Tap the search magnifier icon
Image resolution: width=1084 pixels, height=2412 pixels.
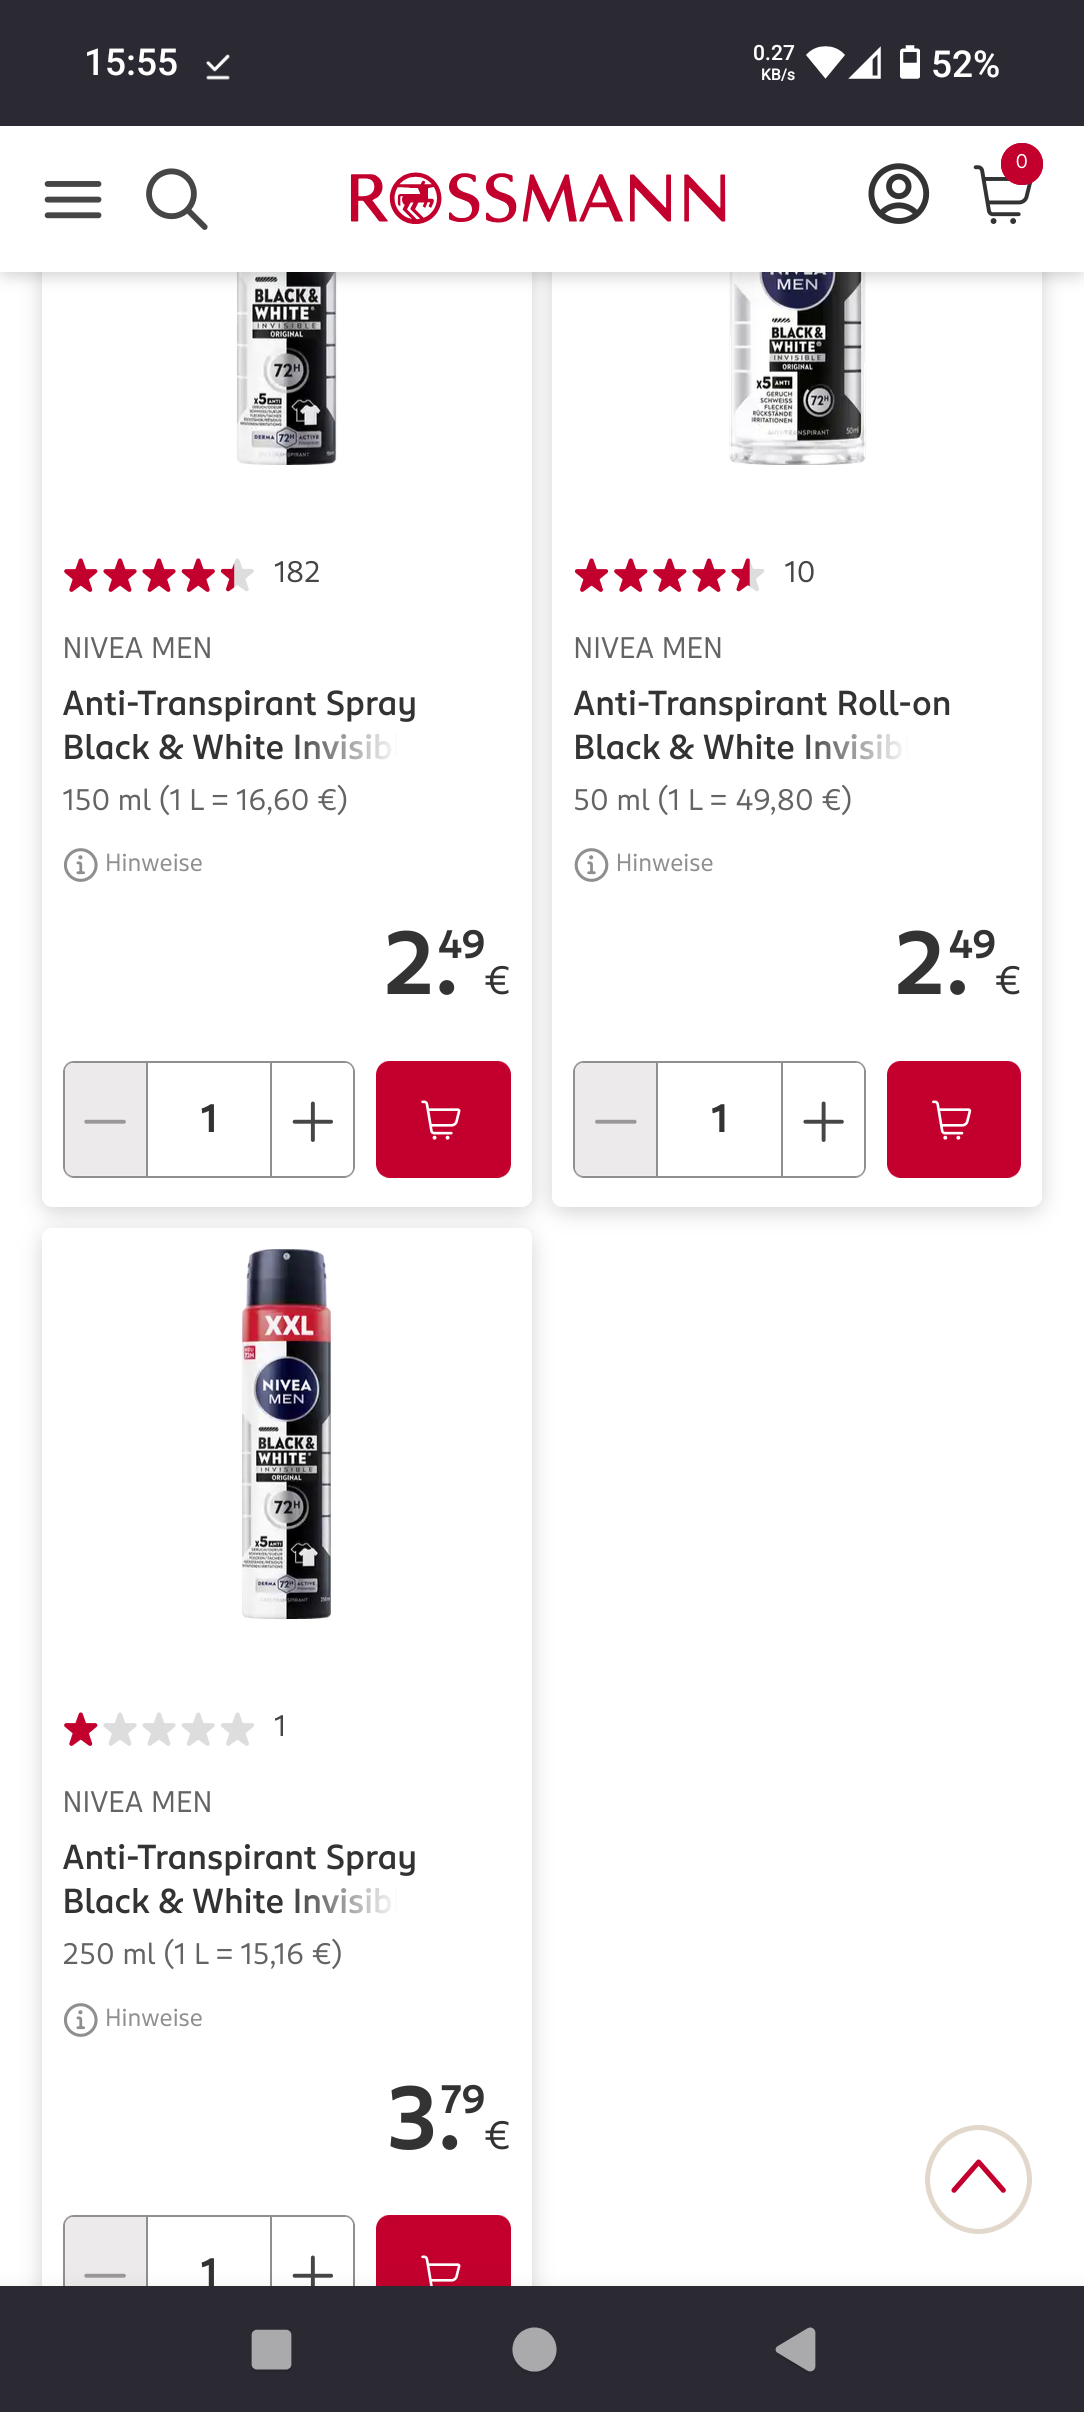coord(177,199)
